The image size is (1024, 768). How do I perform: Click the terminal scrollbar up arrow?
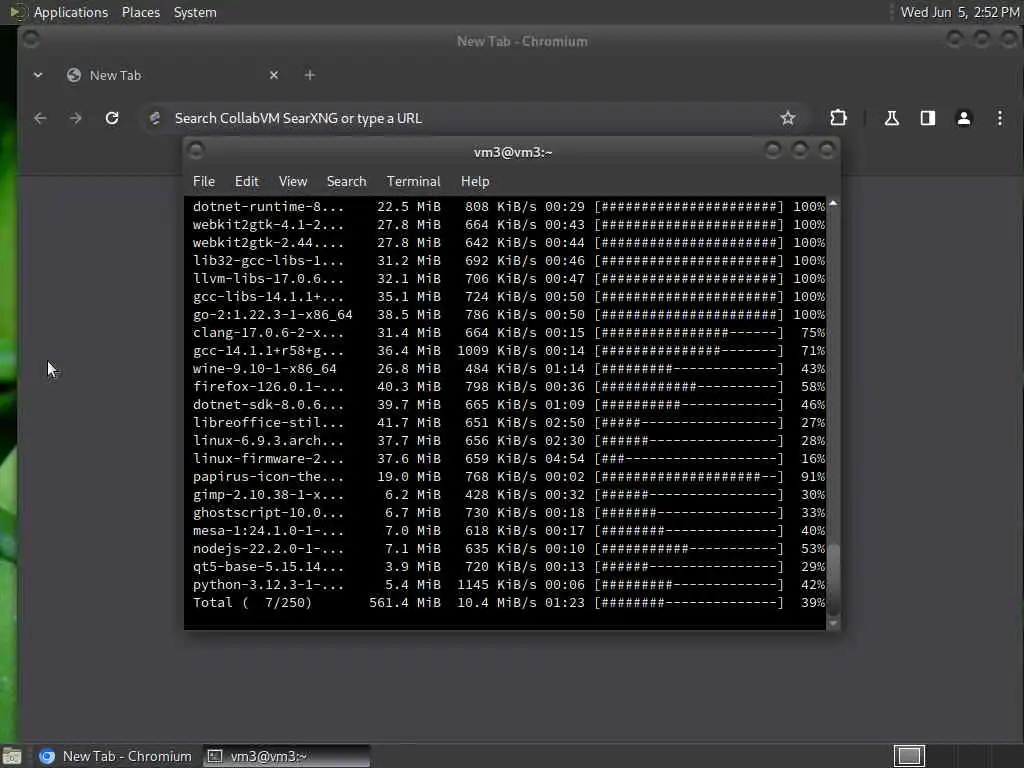pos(833,204)
